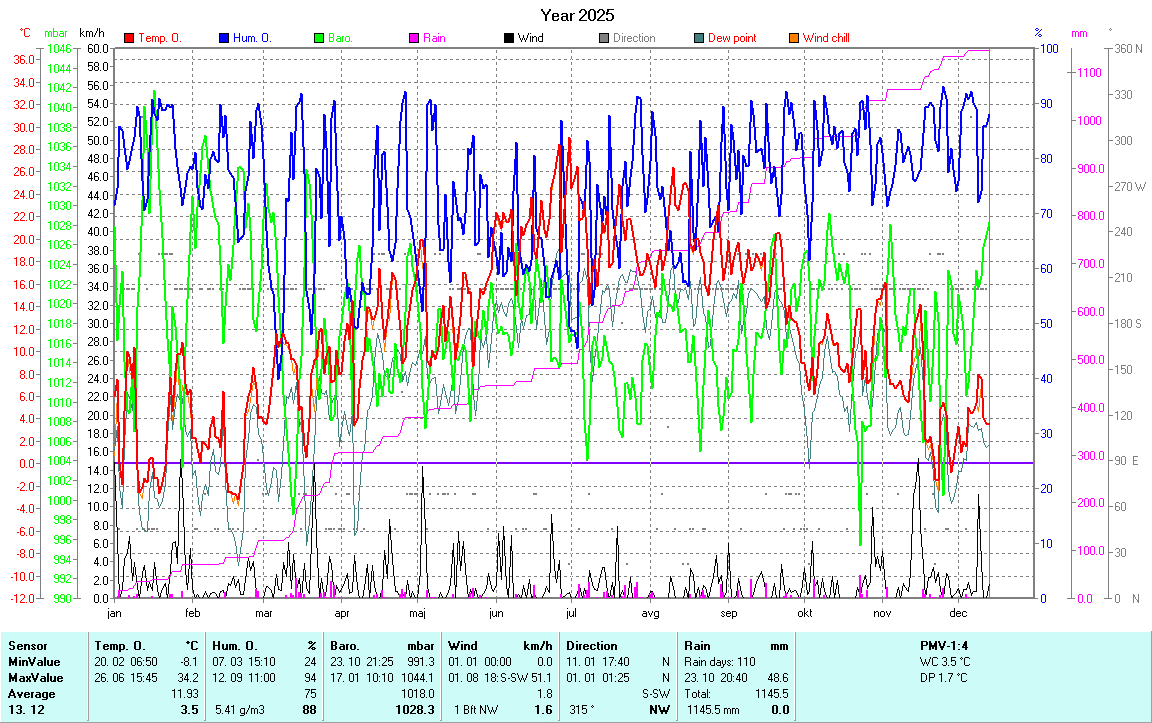This screenshot has height=723, width=1152.
Task: Click the blue Hum. O. legend swatch
Action: coord(224,38)
